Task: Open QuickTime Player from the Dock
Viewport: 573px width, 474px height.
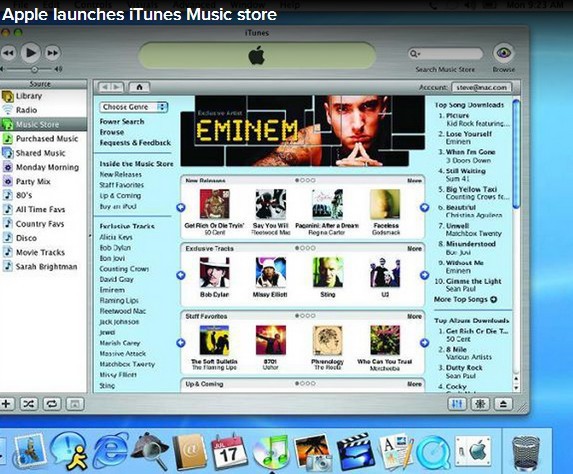Action: pos(432,452)
